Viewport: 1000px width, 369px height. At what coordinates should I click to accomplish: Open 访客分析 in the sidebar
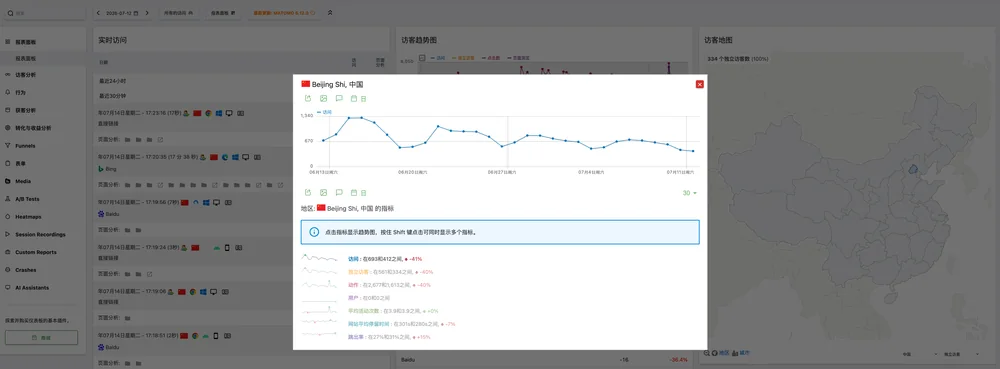pyautogui.click(x=43, y=75)
